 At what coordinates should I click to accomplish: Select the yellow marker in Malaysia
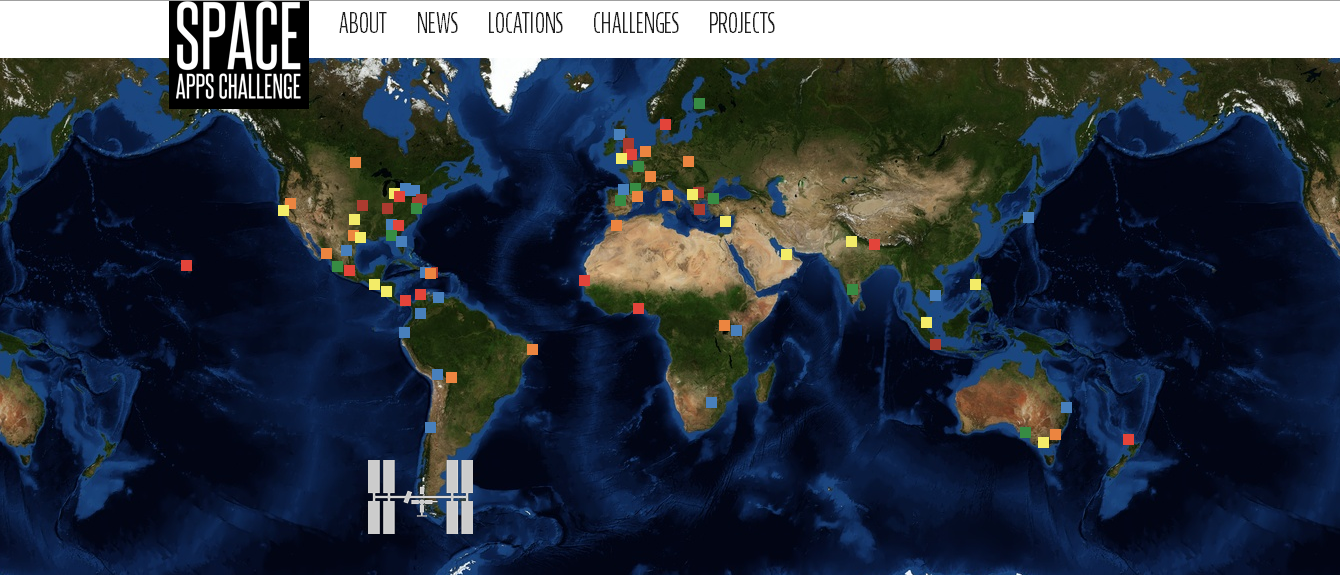coord(926,322)
